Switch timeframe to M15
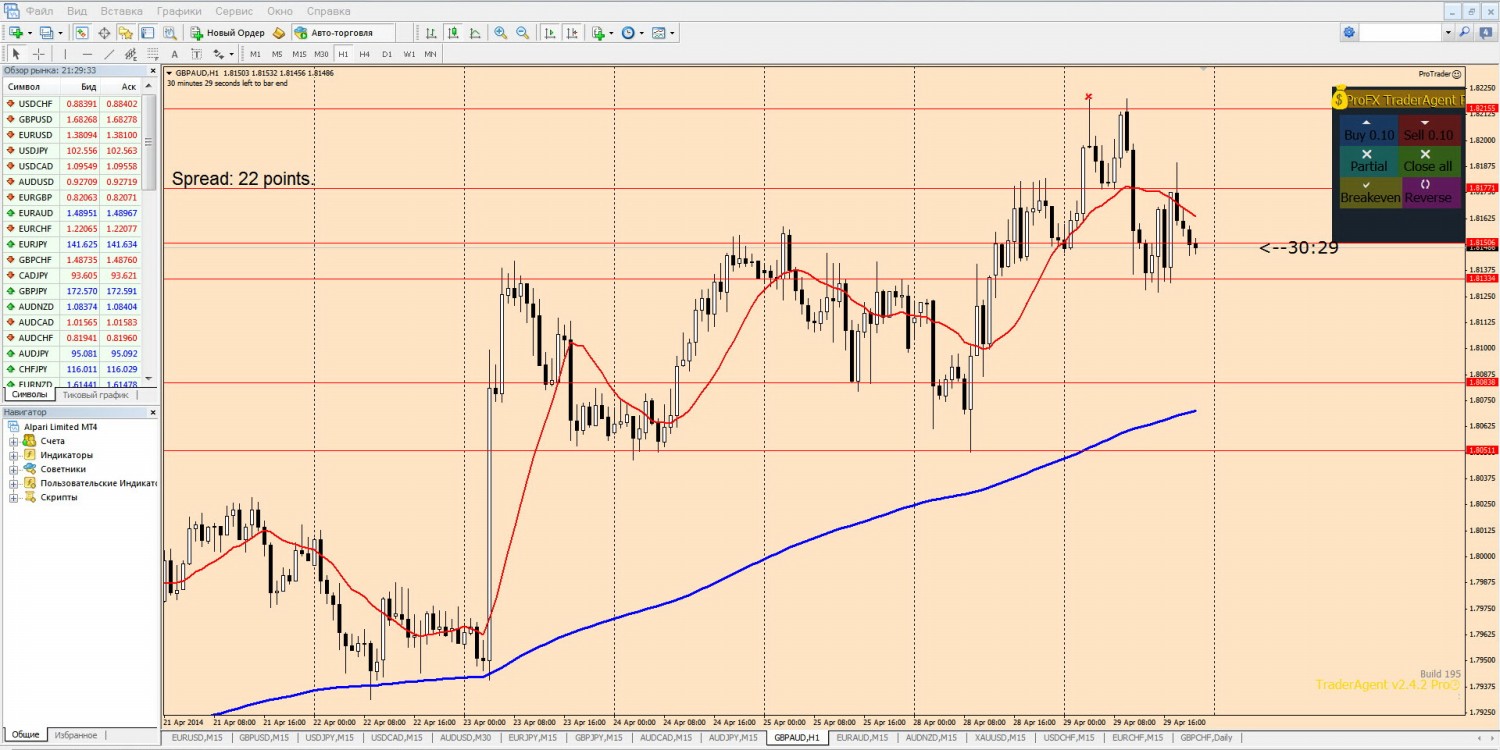 coord(299,54)
